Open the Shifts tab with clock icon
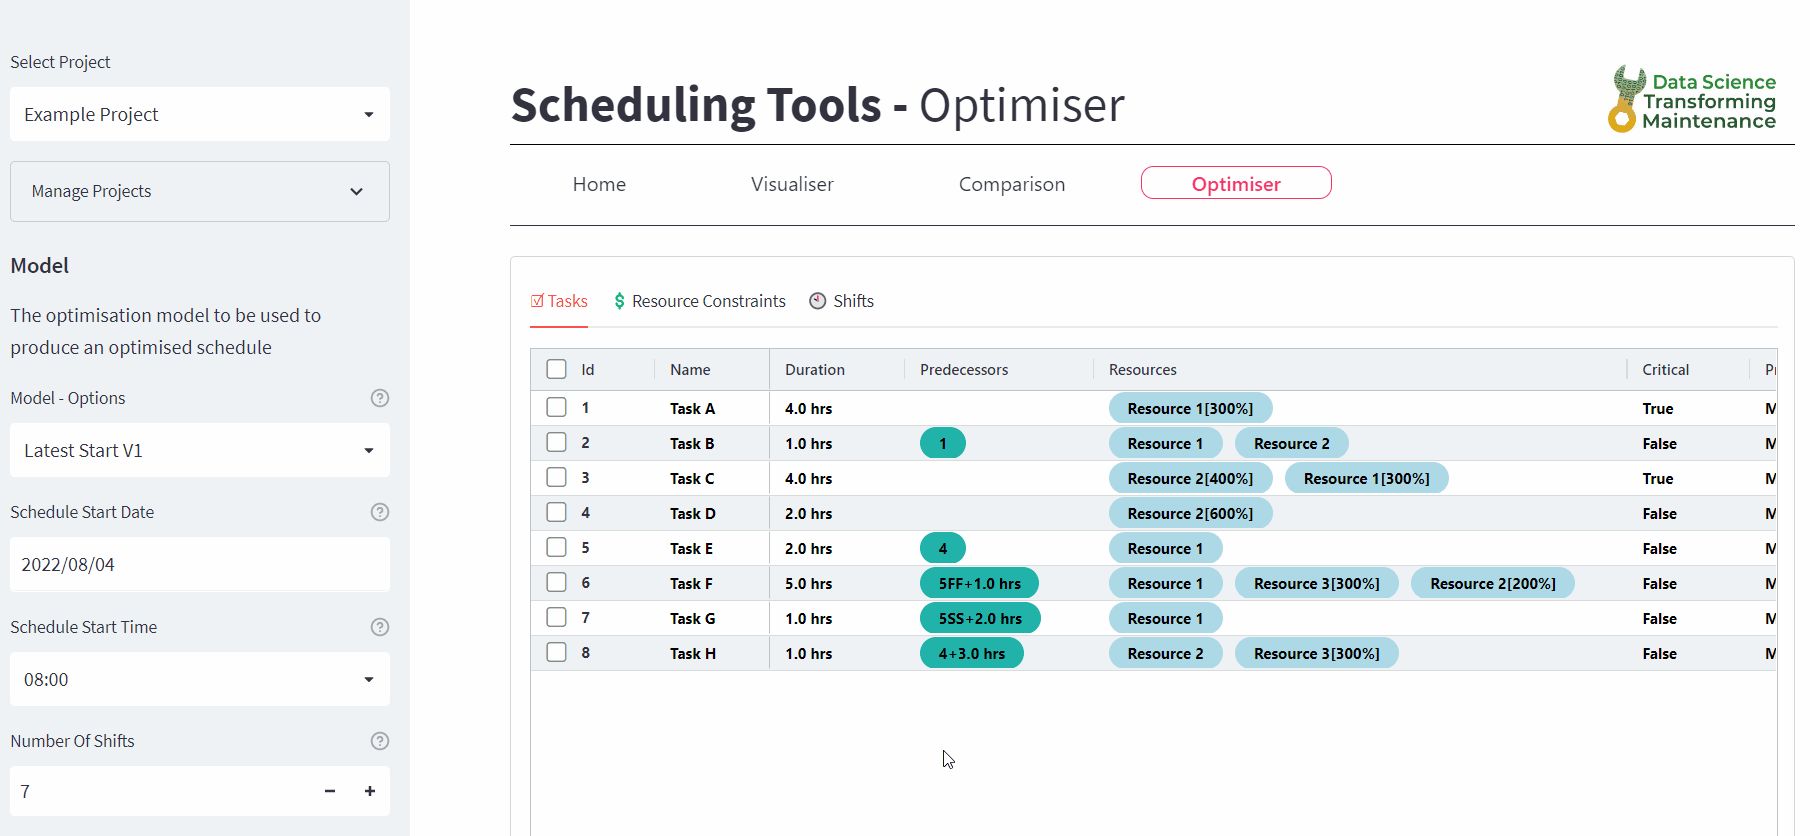The image size is (1810, 836). pyautogui.click(x=841, y=301)
